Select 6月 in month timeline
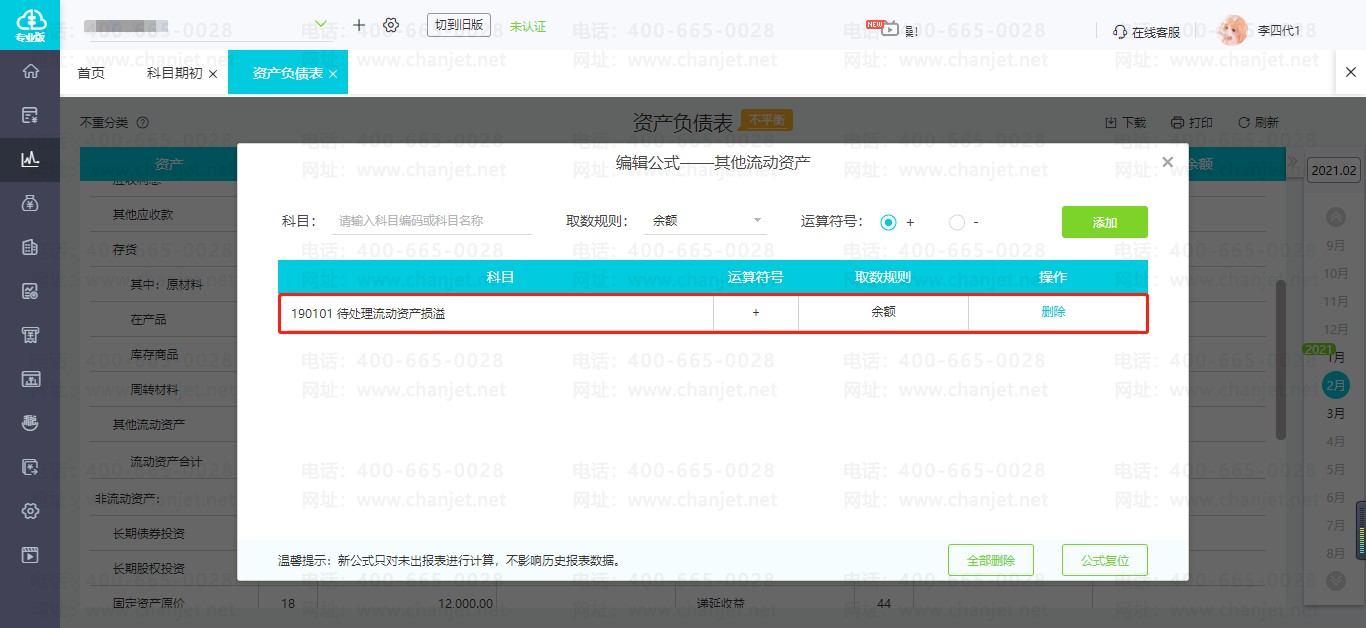1366x628 pixels. pos(1335,497)
